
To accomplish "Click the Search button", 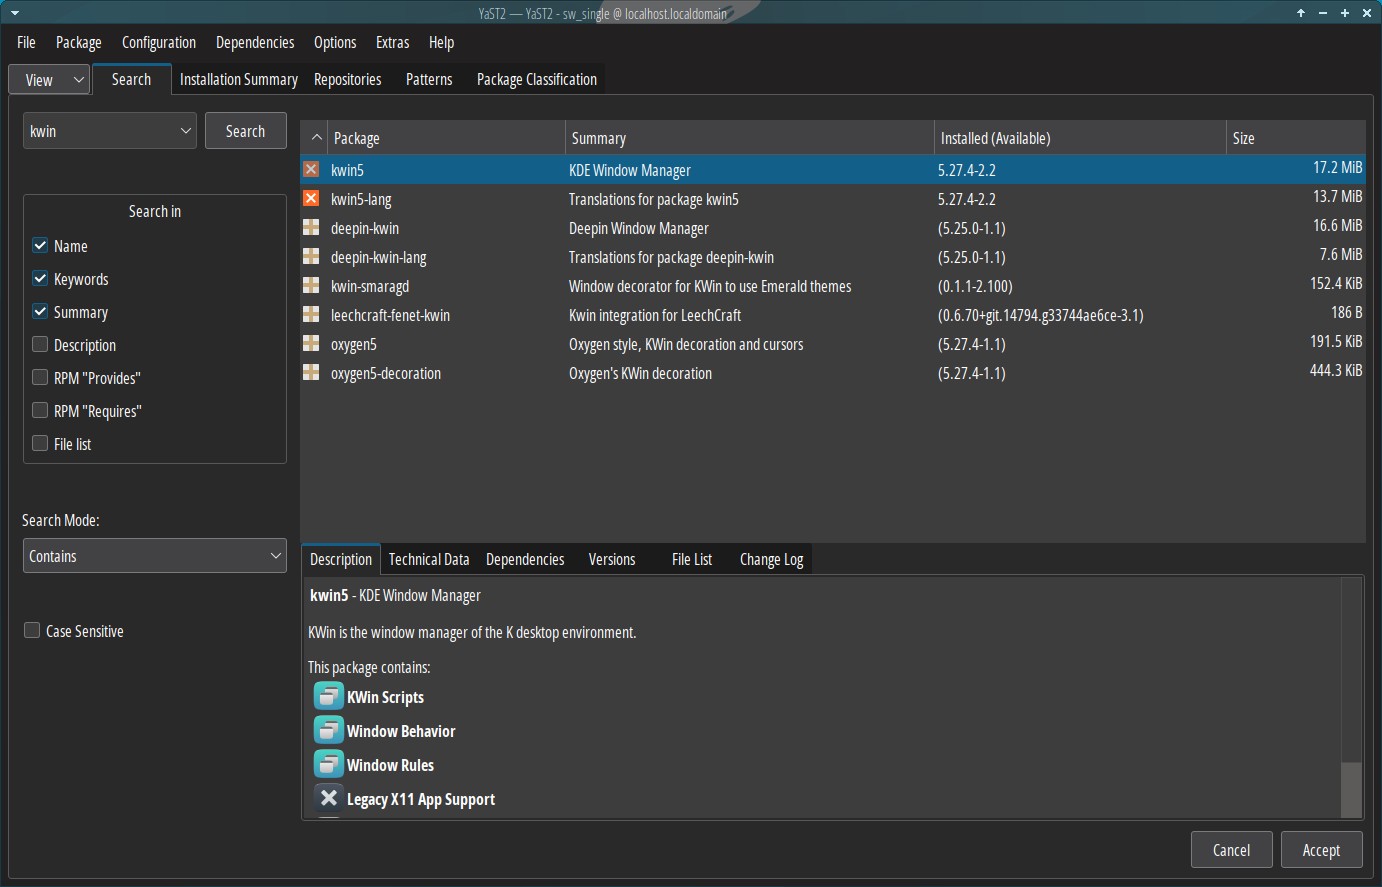I will click(245, 130).
